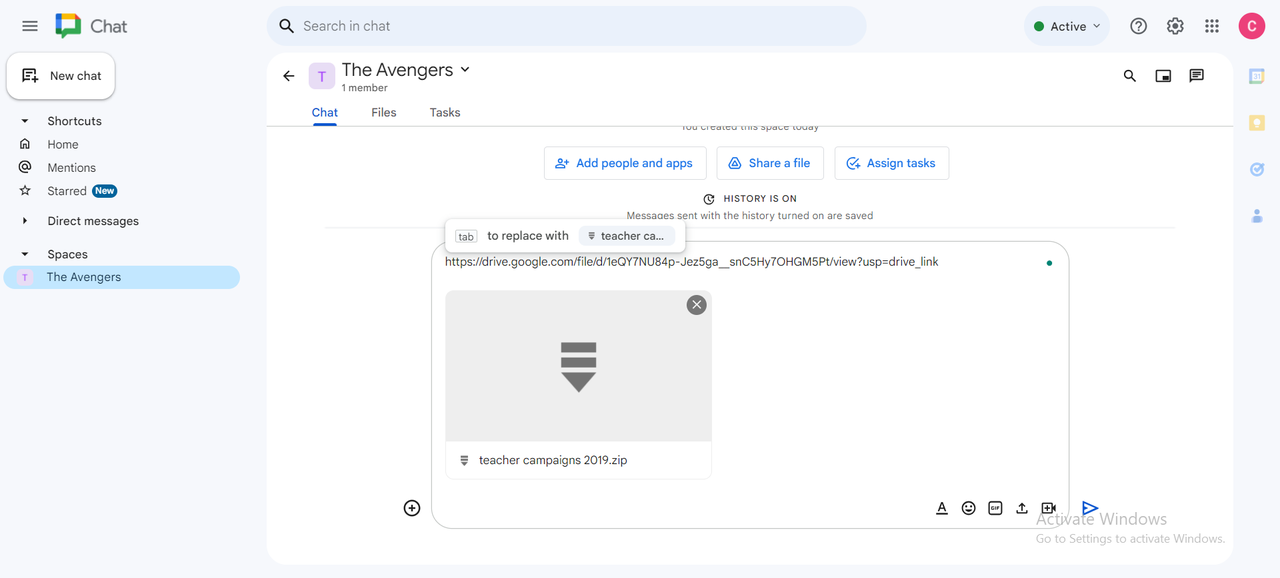Open Google Tasks in side panel
Image resolution: width=1280 pixels, height=578 pixels.
coord(1257,169)
